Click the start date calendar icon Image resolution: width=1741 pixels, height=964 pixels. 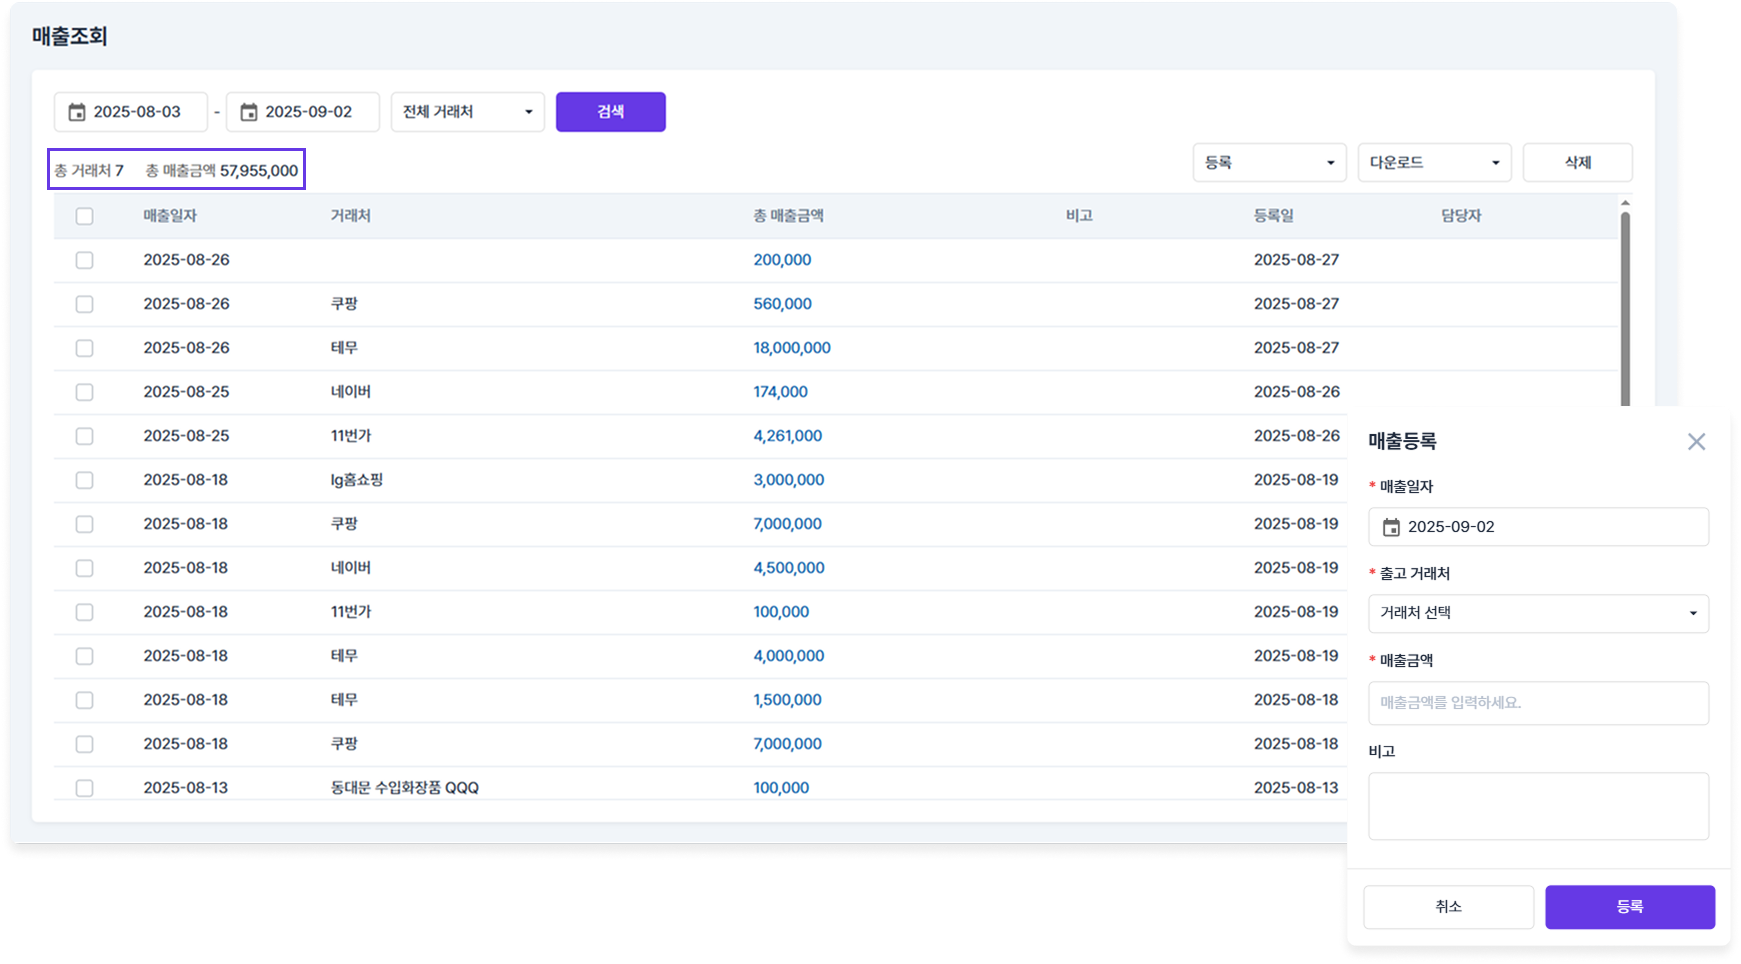click(77, 112)
